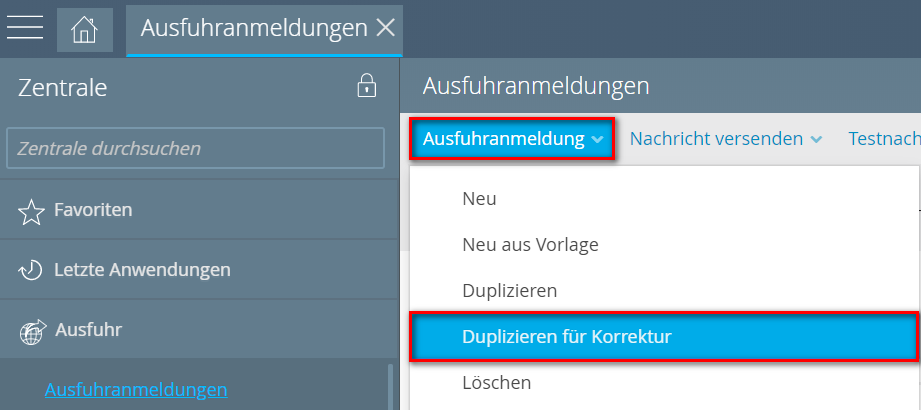Expand the Favoriten section
Viewport: 921px width, 410px height.
(x=93, y=210)
